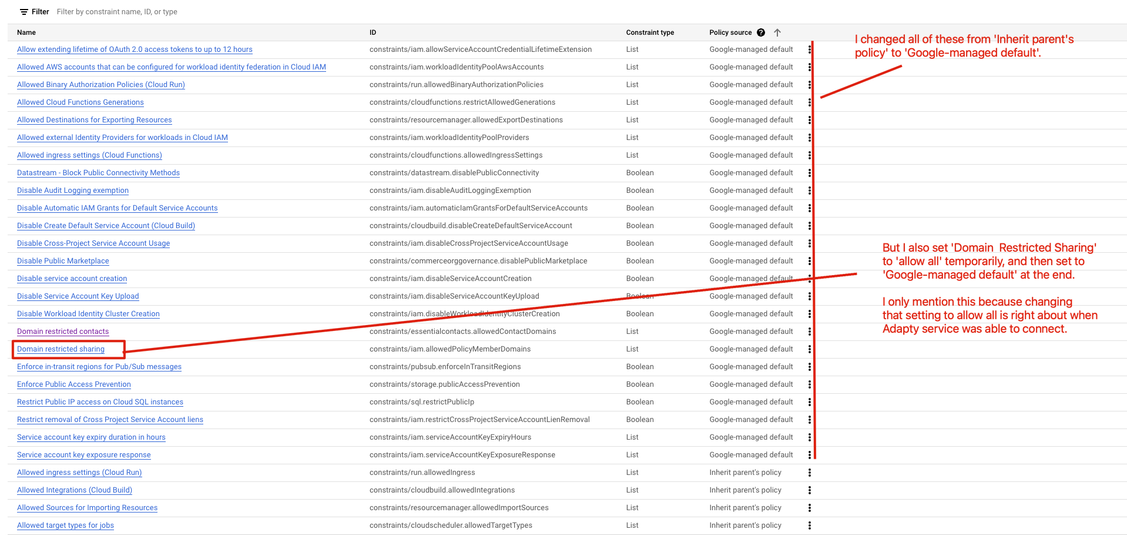1127x535 pixels.
Task: Open menu for Allowed ingress settings (Cloud Run) row
Action: point(810,472)
